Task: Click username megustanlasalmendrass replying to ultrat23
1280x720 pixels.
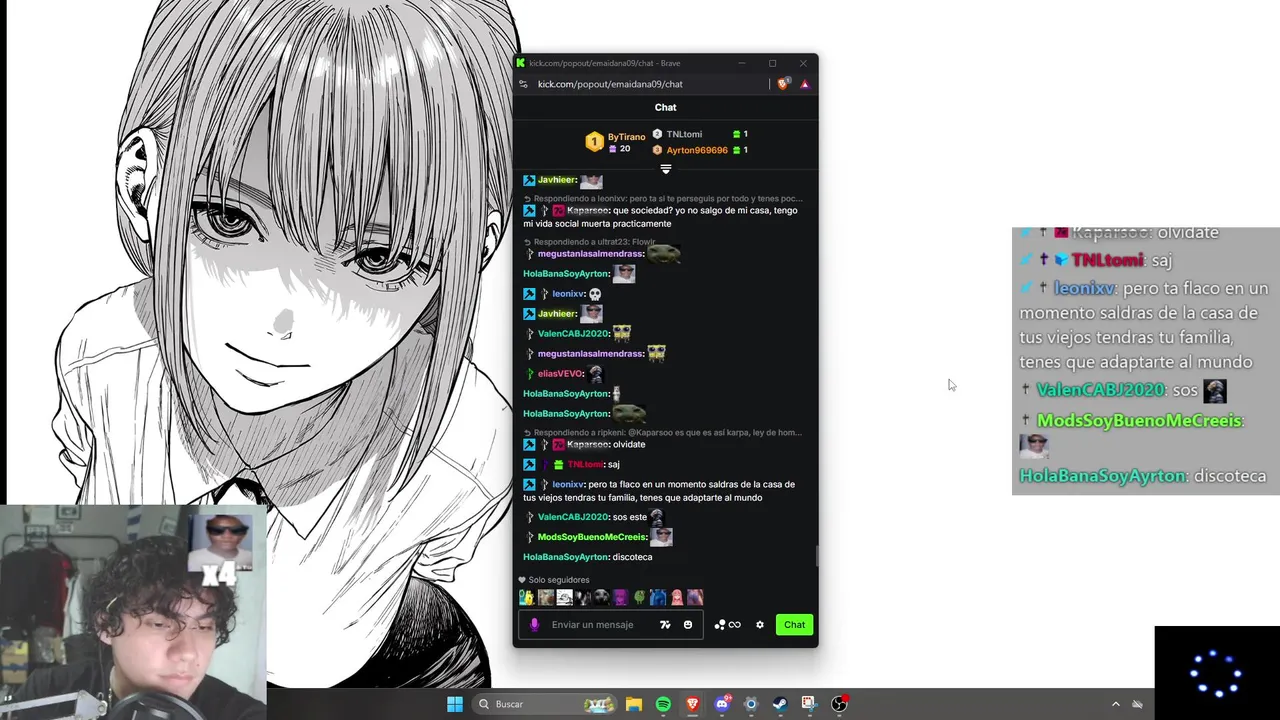Action: pos(590,254)
